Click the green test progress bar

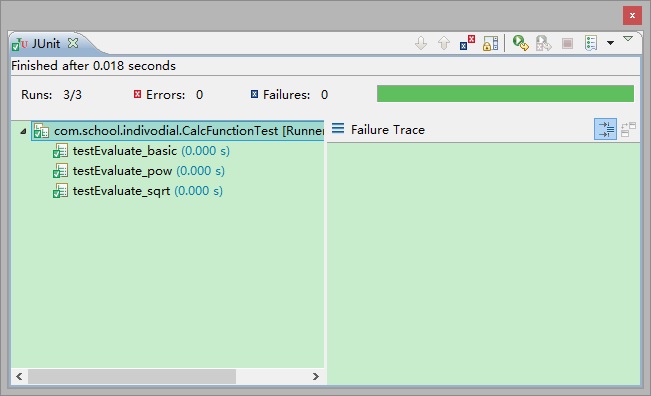[x=505, y=94]
